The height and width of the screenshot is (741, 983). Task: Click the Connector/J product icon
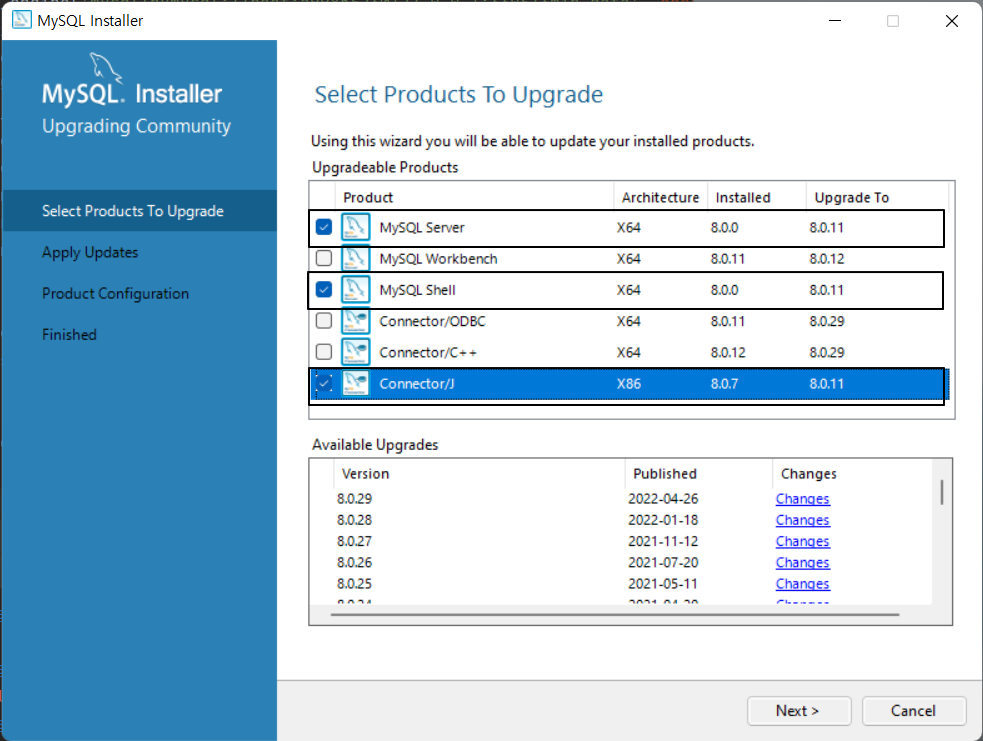click(355, 384)
